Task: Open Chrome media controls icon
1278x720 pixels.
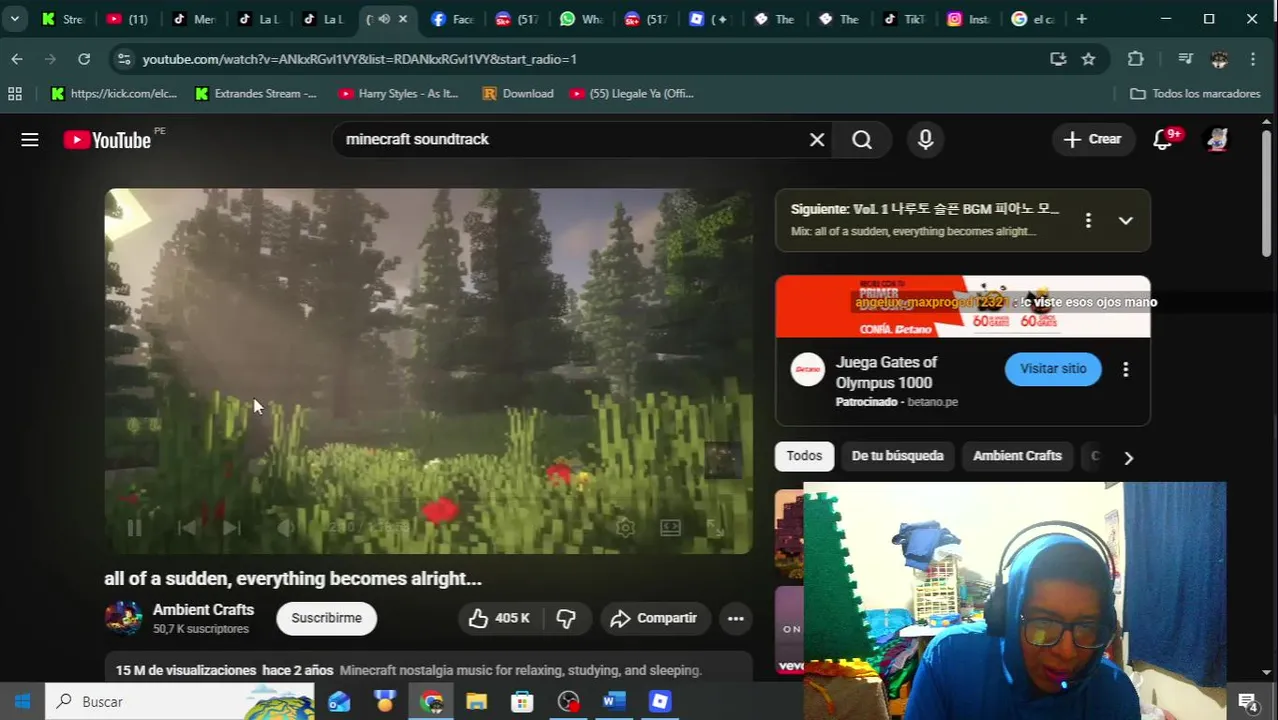Action: click(1185, 59)
